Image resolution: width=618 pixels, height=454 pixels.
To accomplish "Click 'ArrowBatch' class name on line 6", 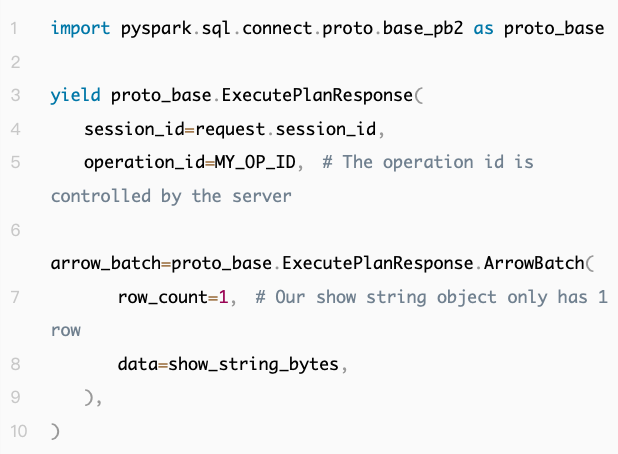I will pos(534,263).
